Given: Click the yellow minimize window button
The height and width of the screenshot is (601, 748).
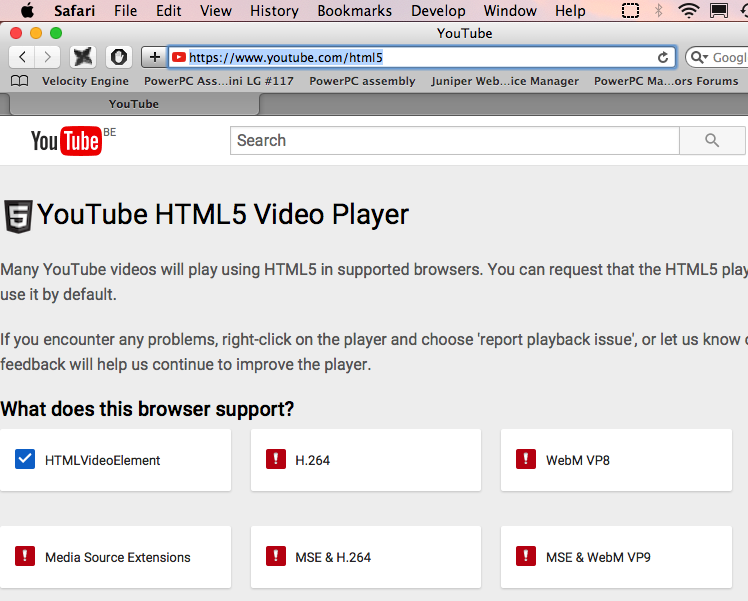Looking at the screenshot, I should pyautogui.click(x=36, y=33).
